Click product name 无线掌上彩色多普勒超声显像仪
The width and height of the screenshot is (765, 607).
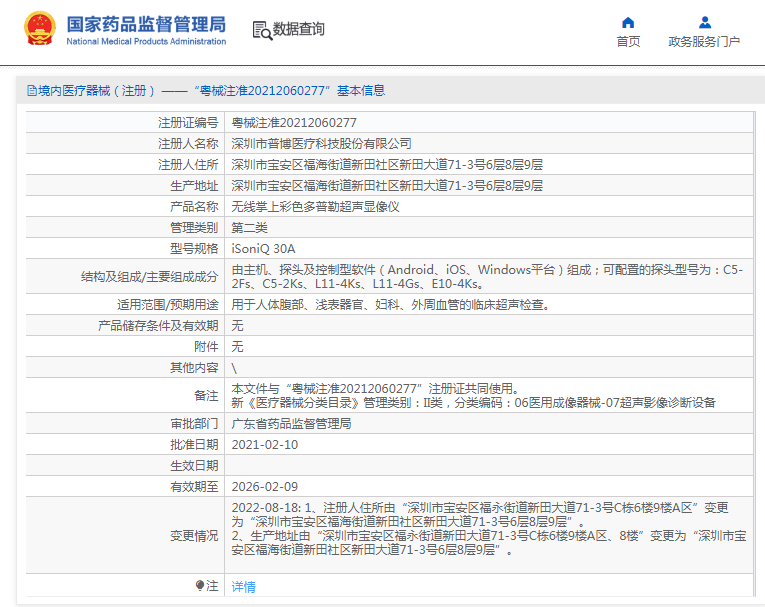point(315,206)
